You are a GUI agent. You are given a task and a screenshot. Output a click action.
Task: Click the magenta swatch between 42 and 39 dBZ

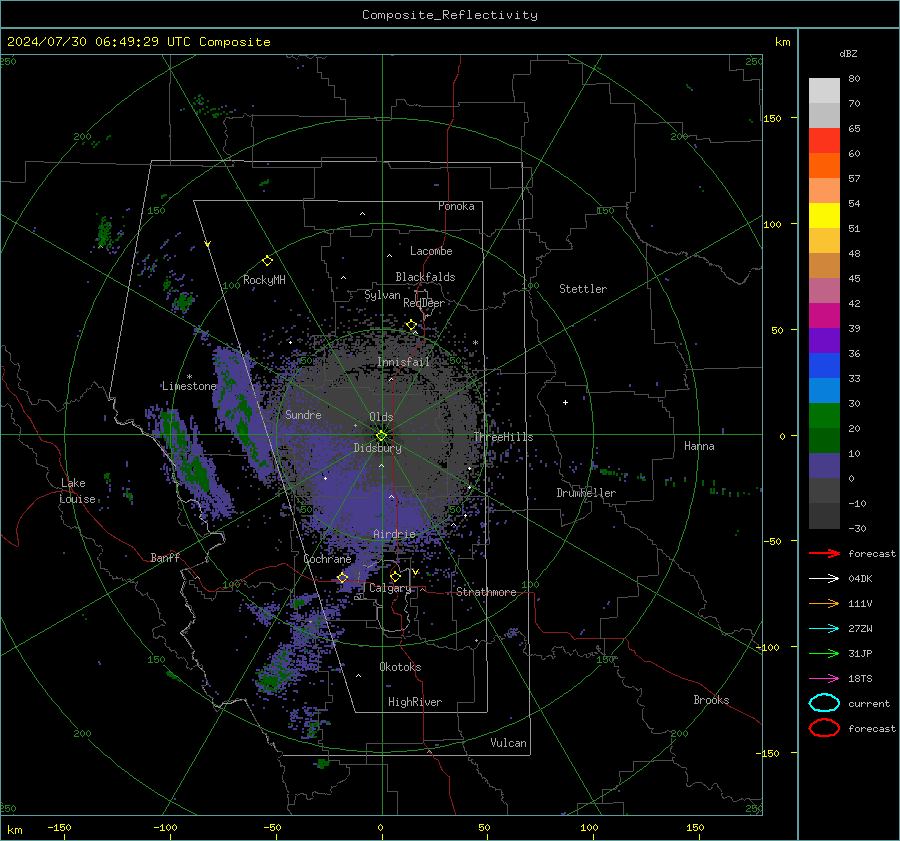824,316
